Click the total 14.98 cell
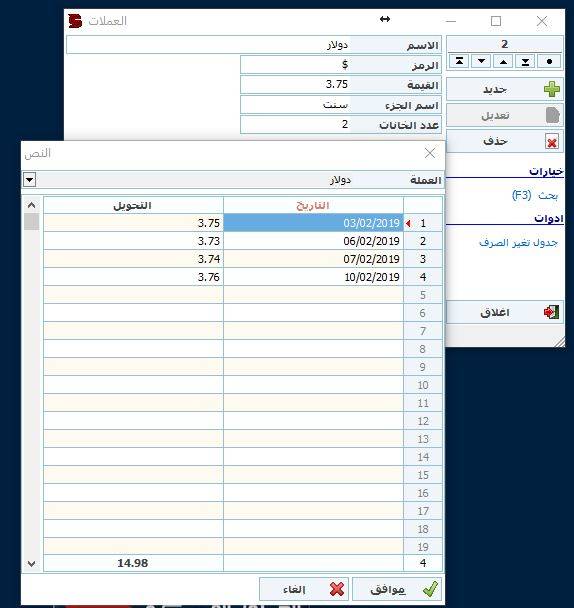The height and width of the screenshot is (608, 574). click(x=133, y=563)
